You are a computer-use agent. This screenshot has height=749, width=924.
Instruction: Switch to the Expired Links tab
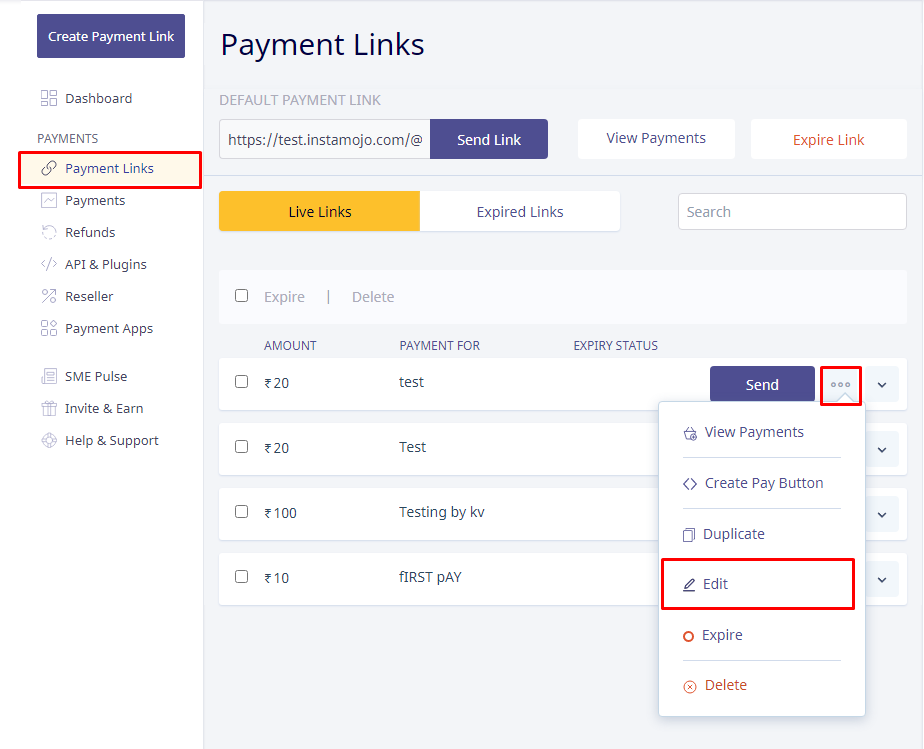pyautogui.click(x=520, y=212)
